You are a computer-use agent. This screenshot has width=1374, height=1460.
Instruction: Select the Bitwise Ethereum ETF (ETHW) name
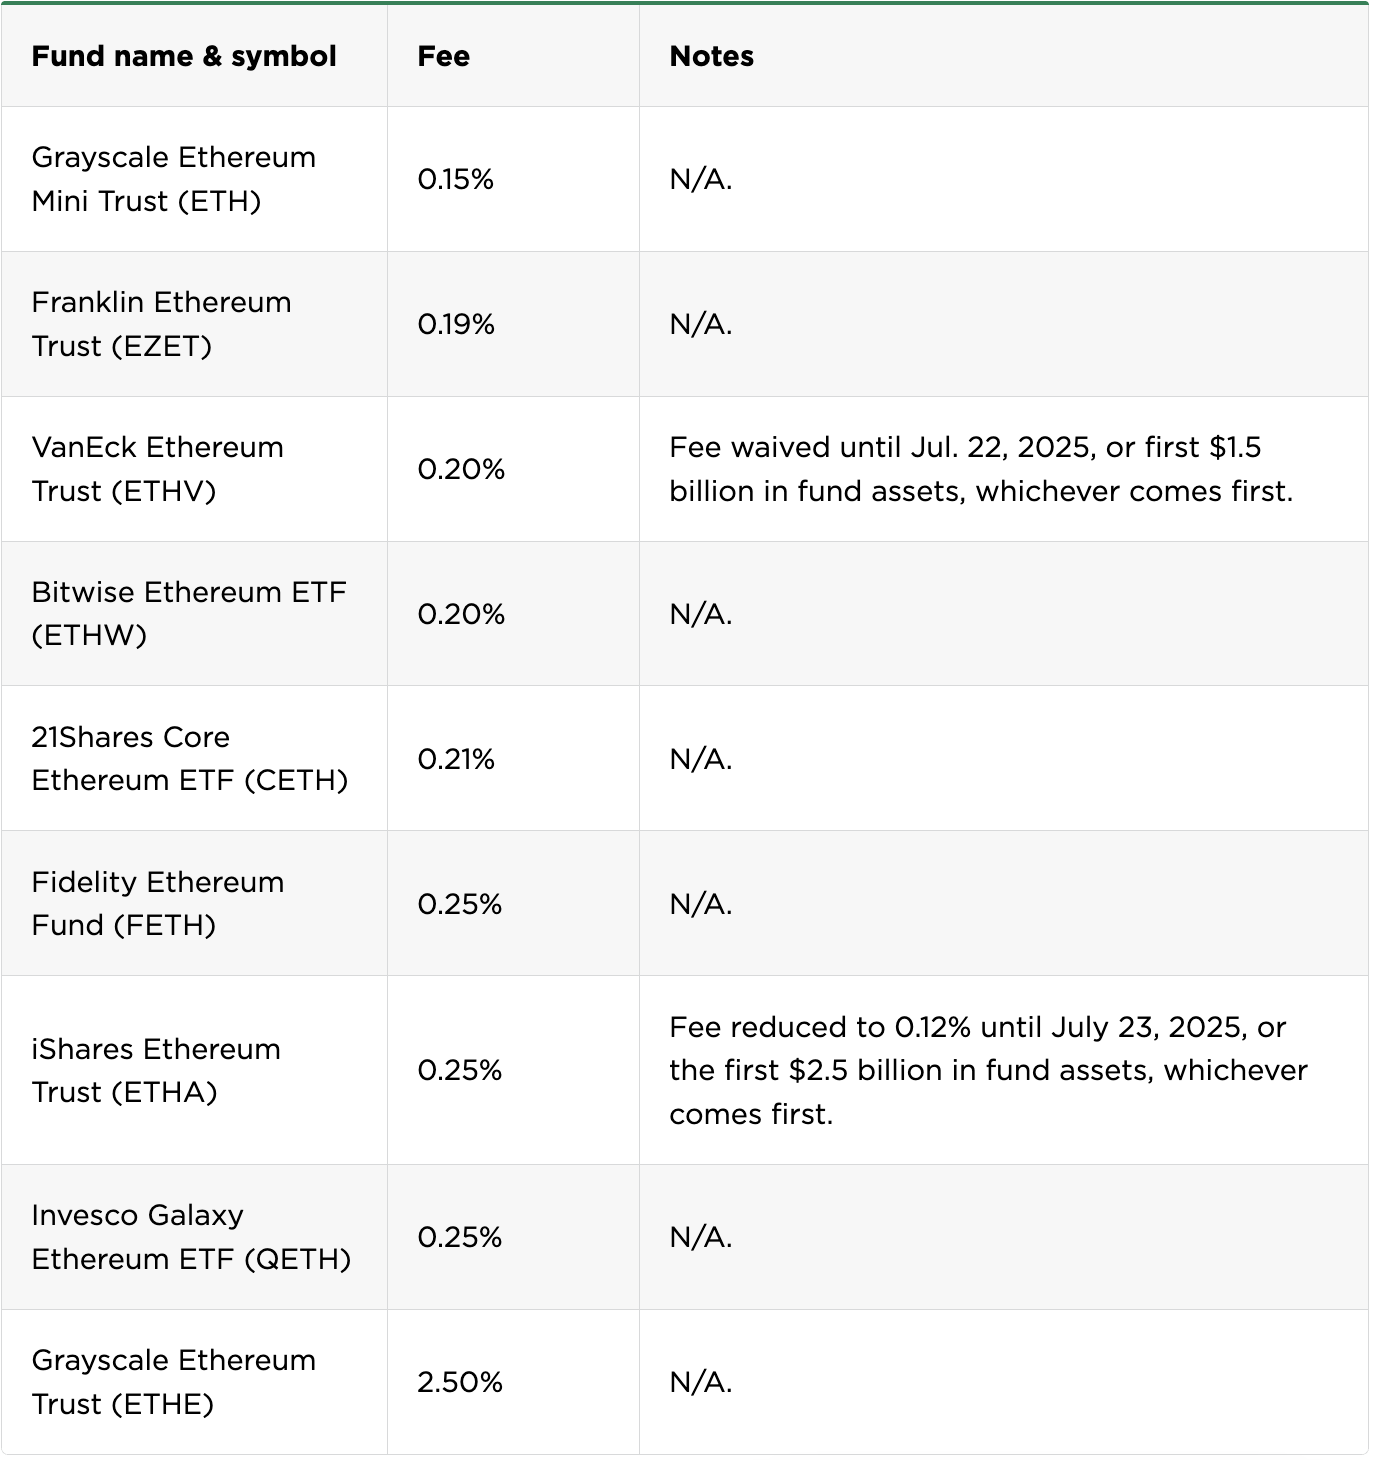click(189, 613)
